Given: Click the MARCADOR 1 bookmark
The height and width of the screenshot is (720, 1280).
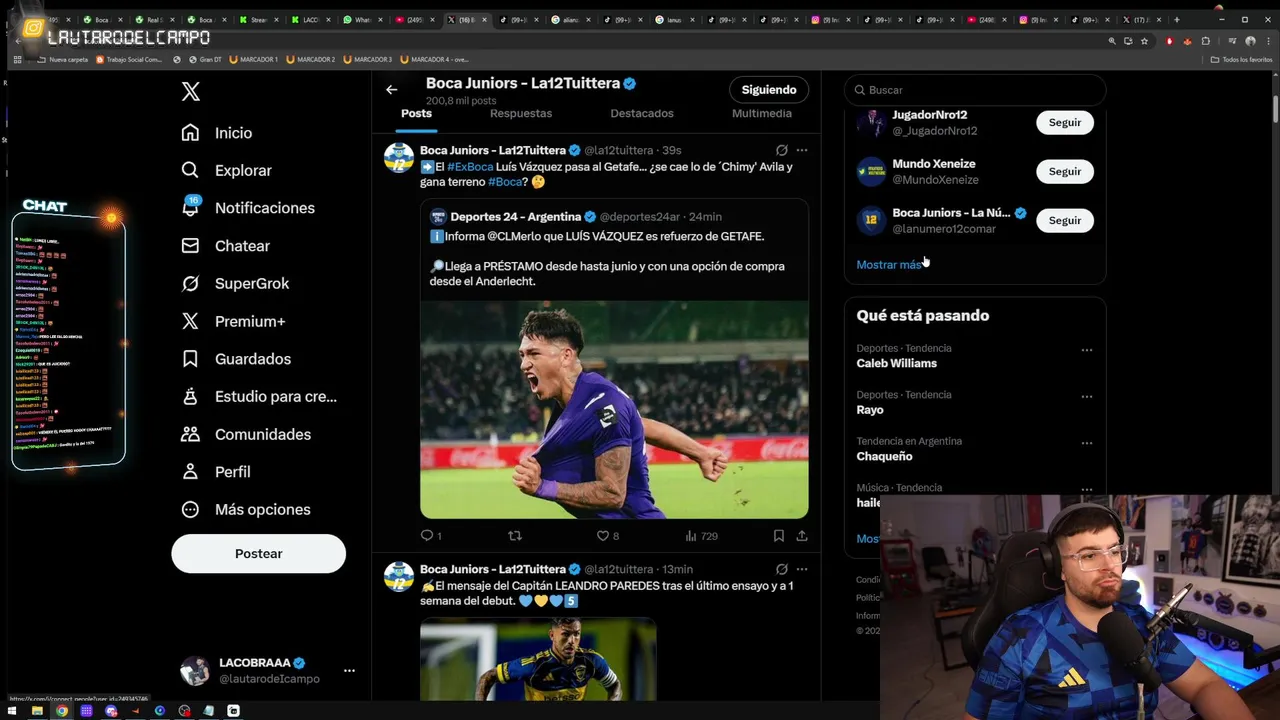Looking at the screenshot, I should tap(254, 59).
